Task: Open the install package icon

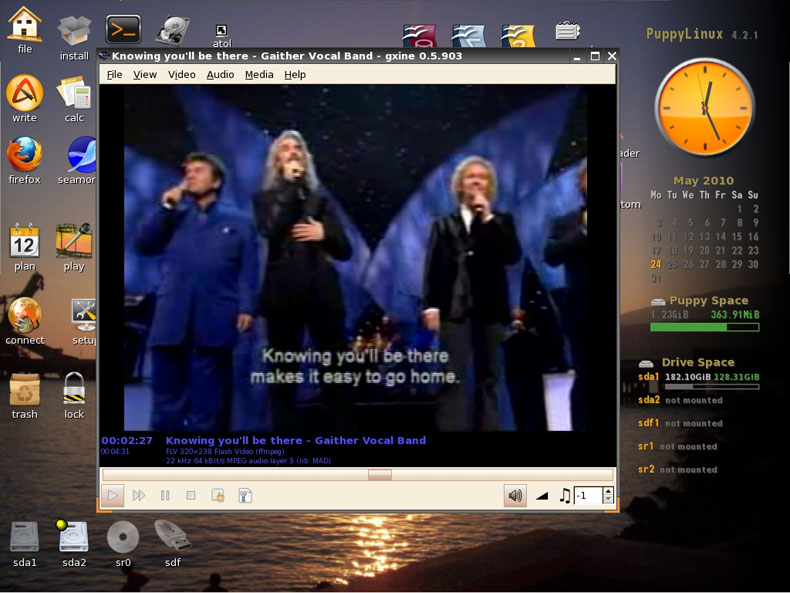Action: [x=74, y=37]
